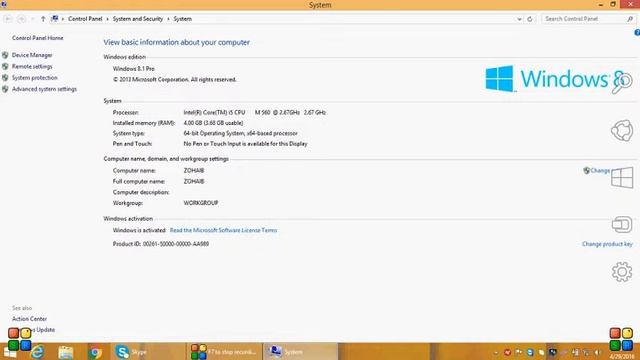Click the Windows 8.1 Pro edition text
This screenshot has width=640, height=360.
point(133,69)
